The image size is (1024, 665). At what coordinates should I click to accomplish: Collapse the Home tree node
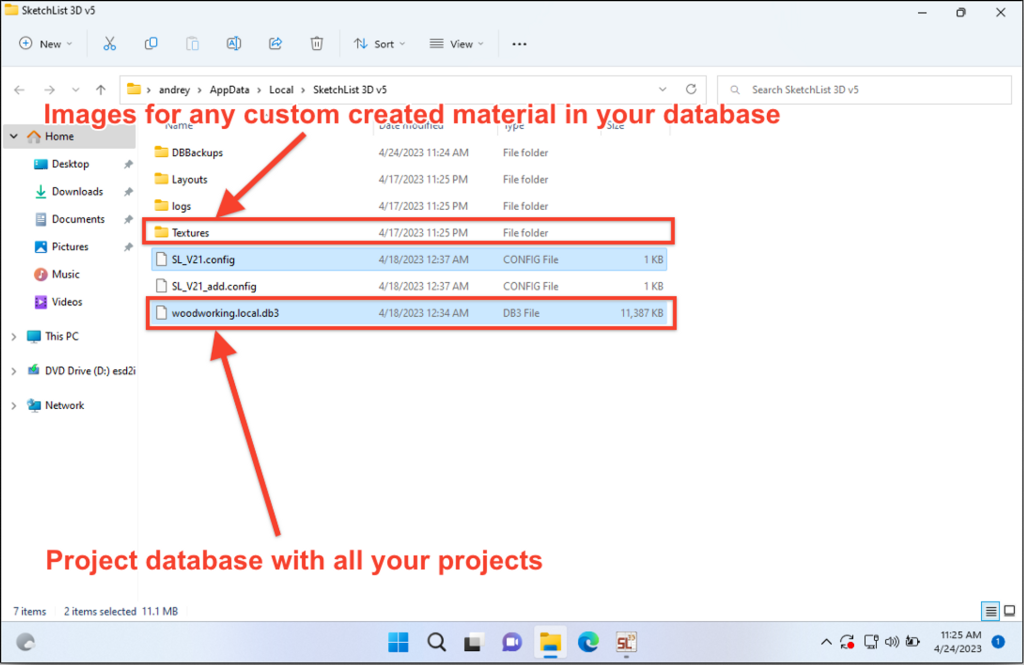pyautogui.click(x=14, y=137)
